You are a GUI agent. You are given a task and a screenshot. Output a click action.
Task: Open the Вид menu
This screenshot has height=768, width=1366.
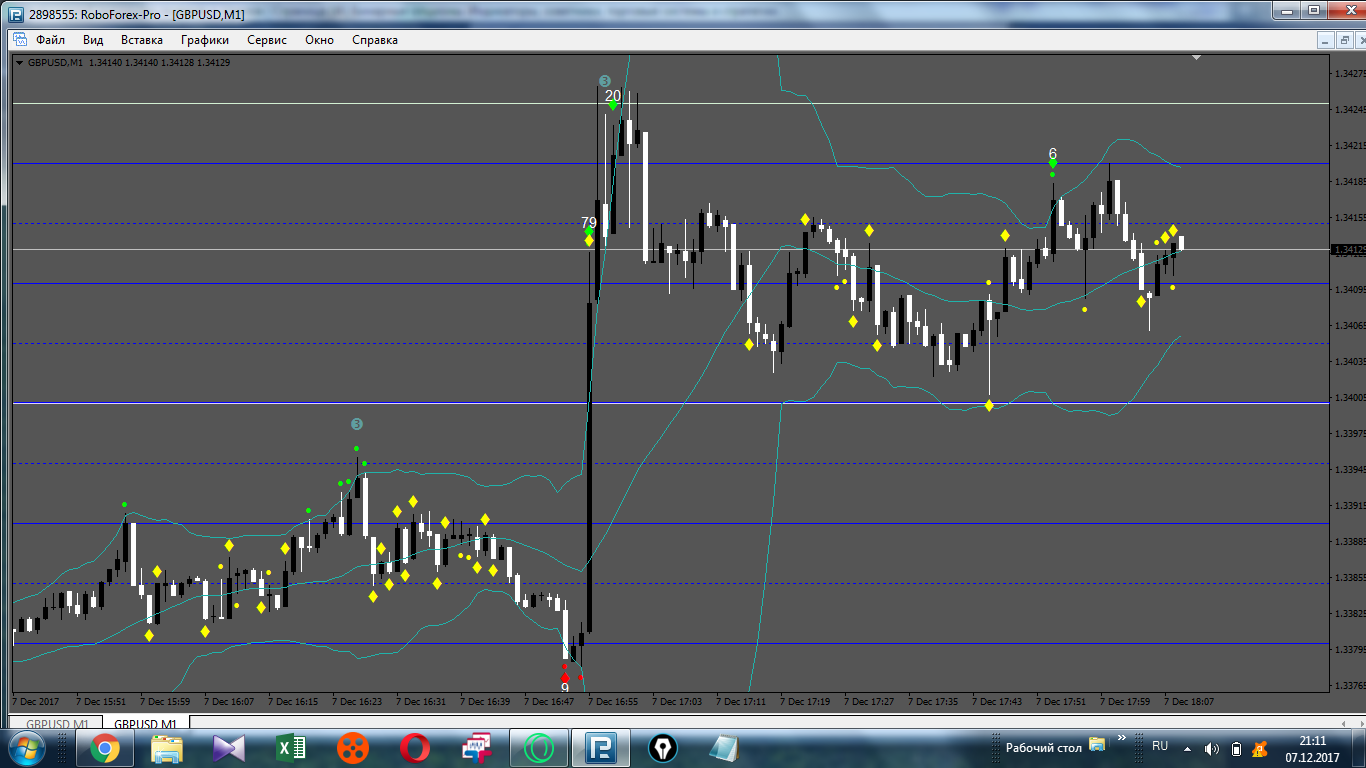(x=93, y=40)
